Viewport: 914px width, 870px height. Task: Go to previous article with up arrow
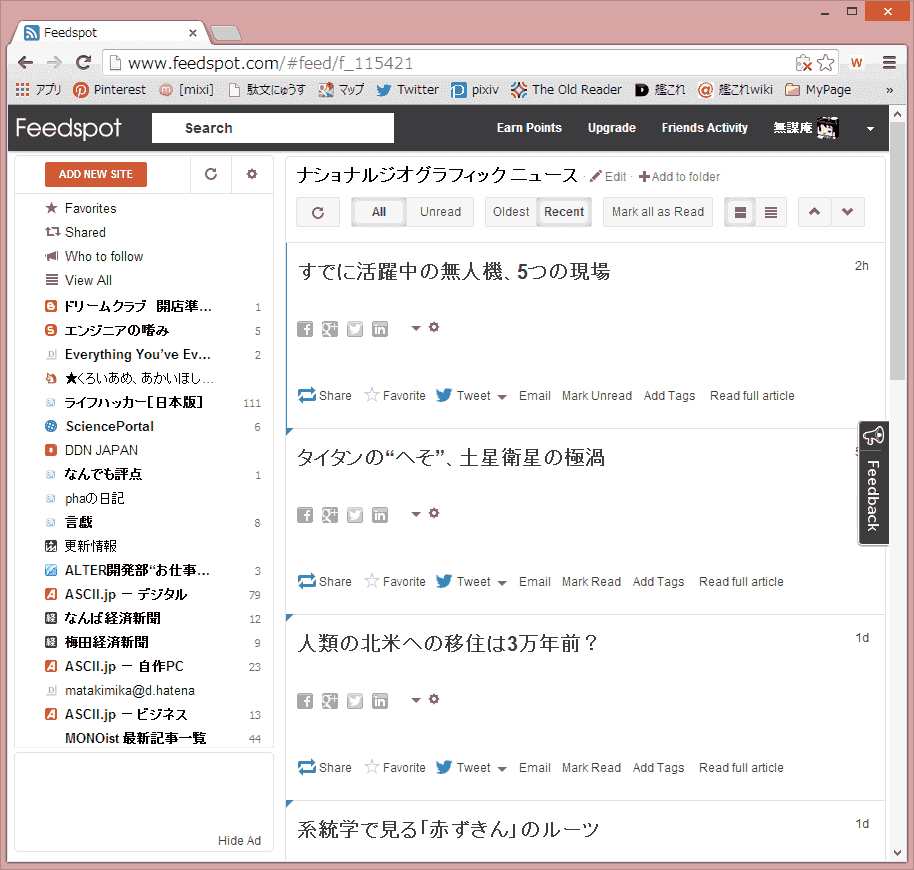[814, 212]
